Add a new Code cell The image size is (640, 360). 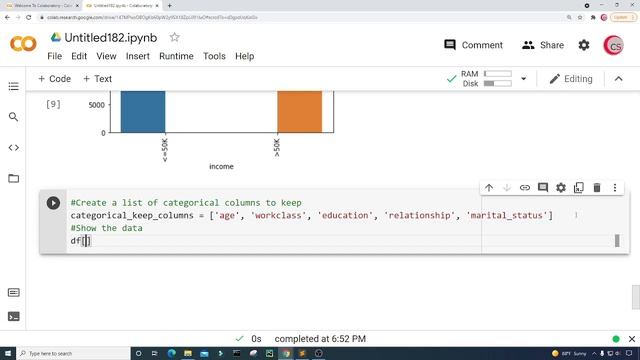[x=54, y=79]
